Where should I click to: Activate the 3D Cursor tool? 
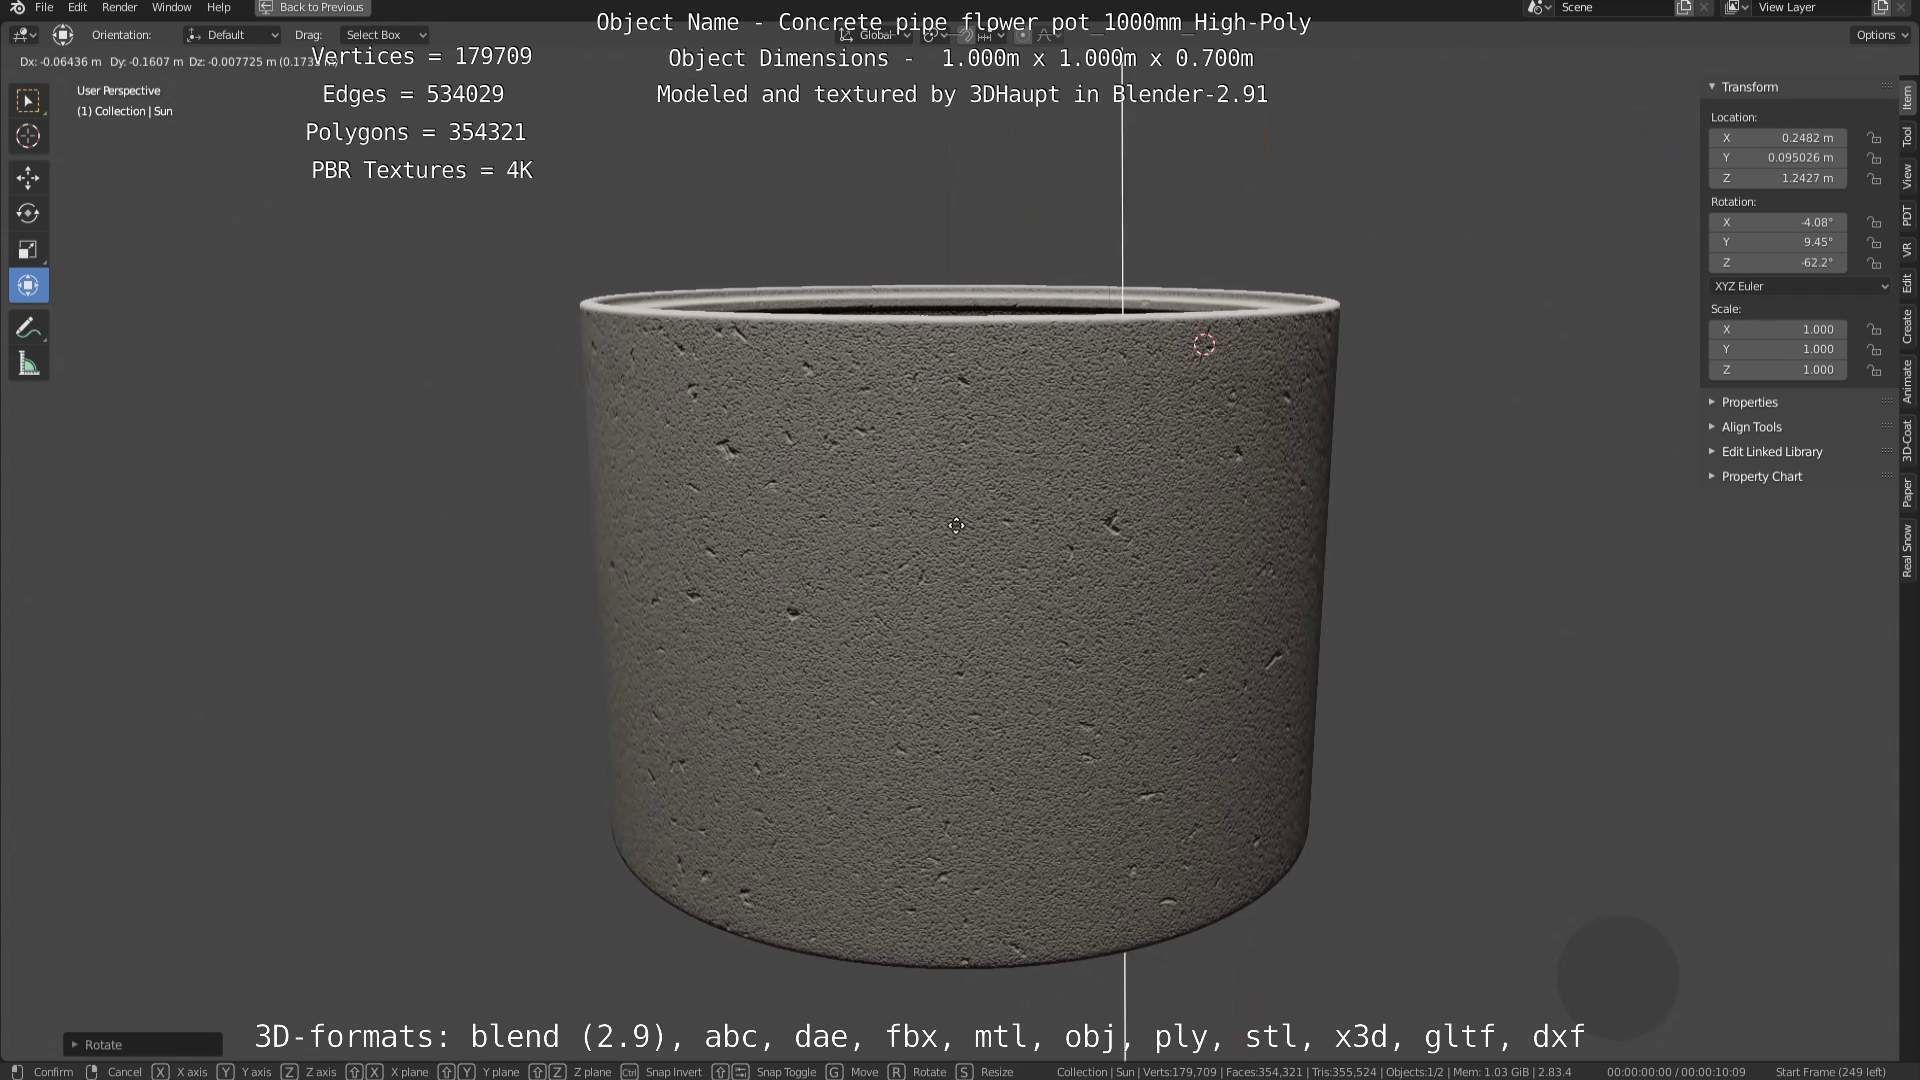[x=28, y=136]
